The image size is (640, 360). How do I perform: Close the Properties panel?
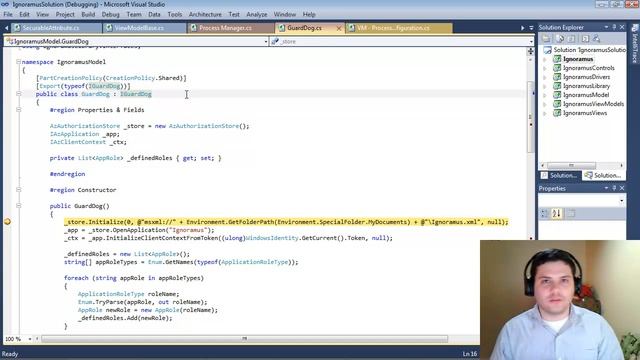tap(622, 188)
